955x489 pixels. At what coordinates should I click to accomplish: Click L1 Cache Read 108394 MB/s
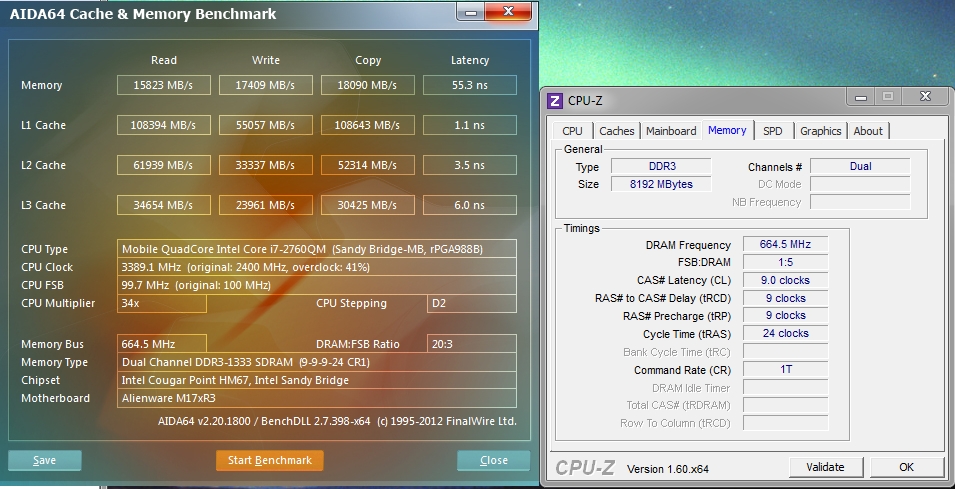coord(164,125)
